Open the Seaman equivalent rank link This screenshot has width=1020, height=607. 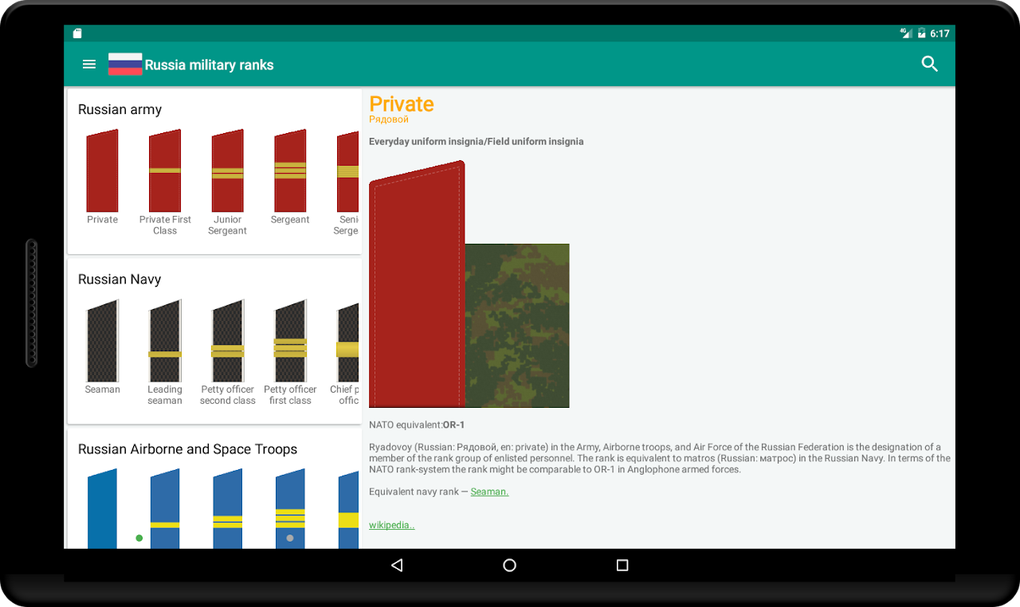489,491
